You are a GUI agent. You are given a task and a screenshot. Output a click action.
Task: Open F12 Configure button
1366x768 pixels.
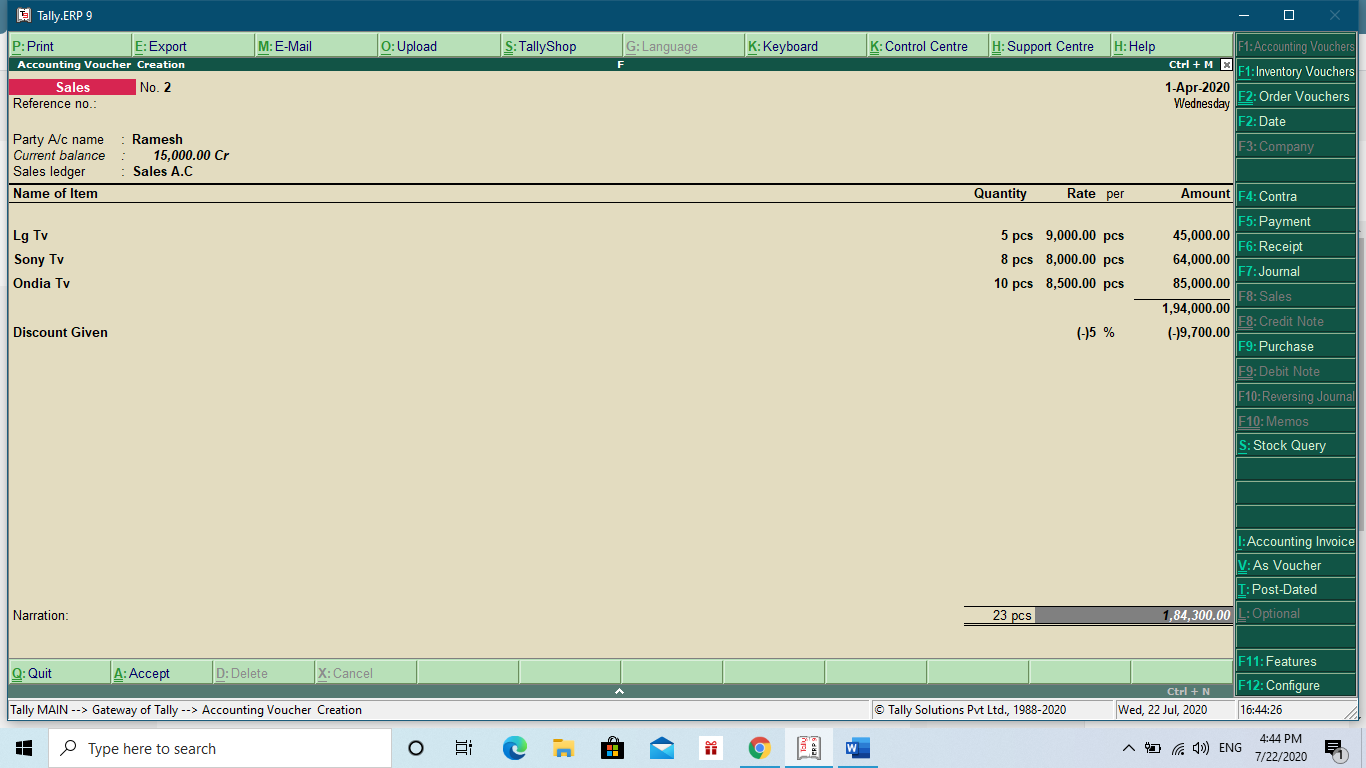(x=1296, y=685)
